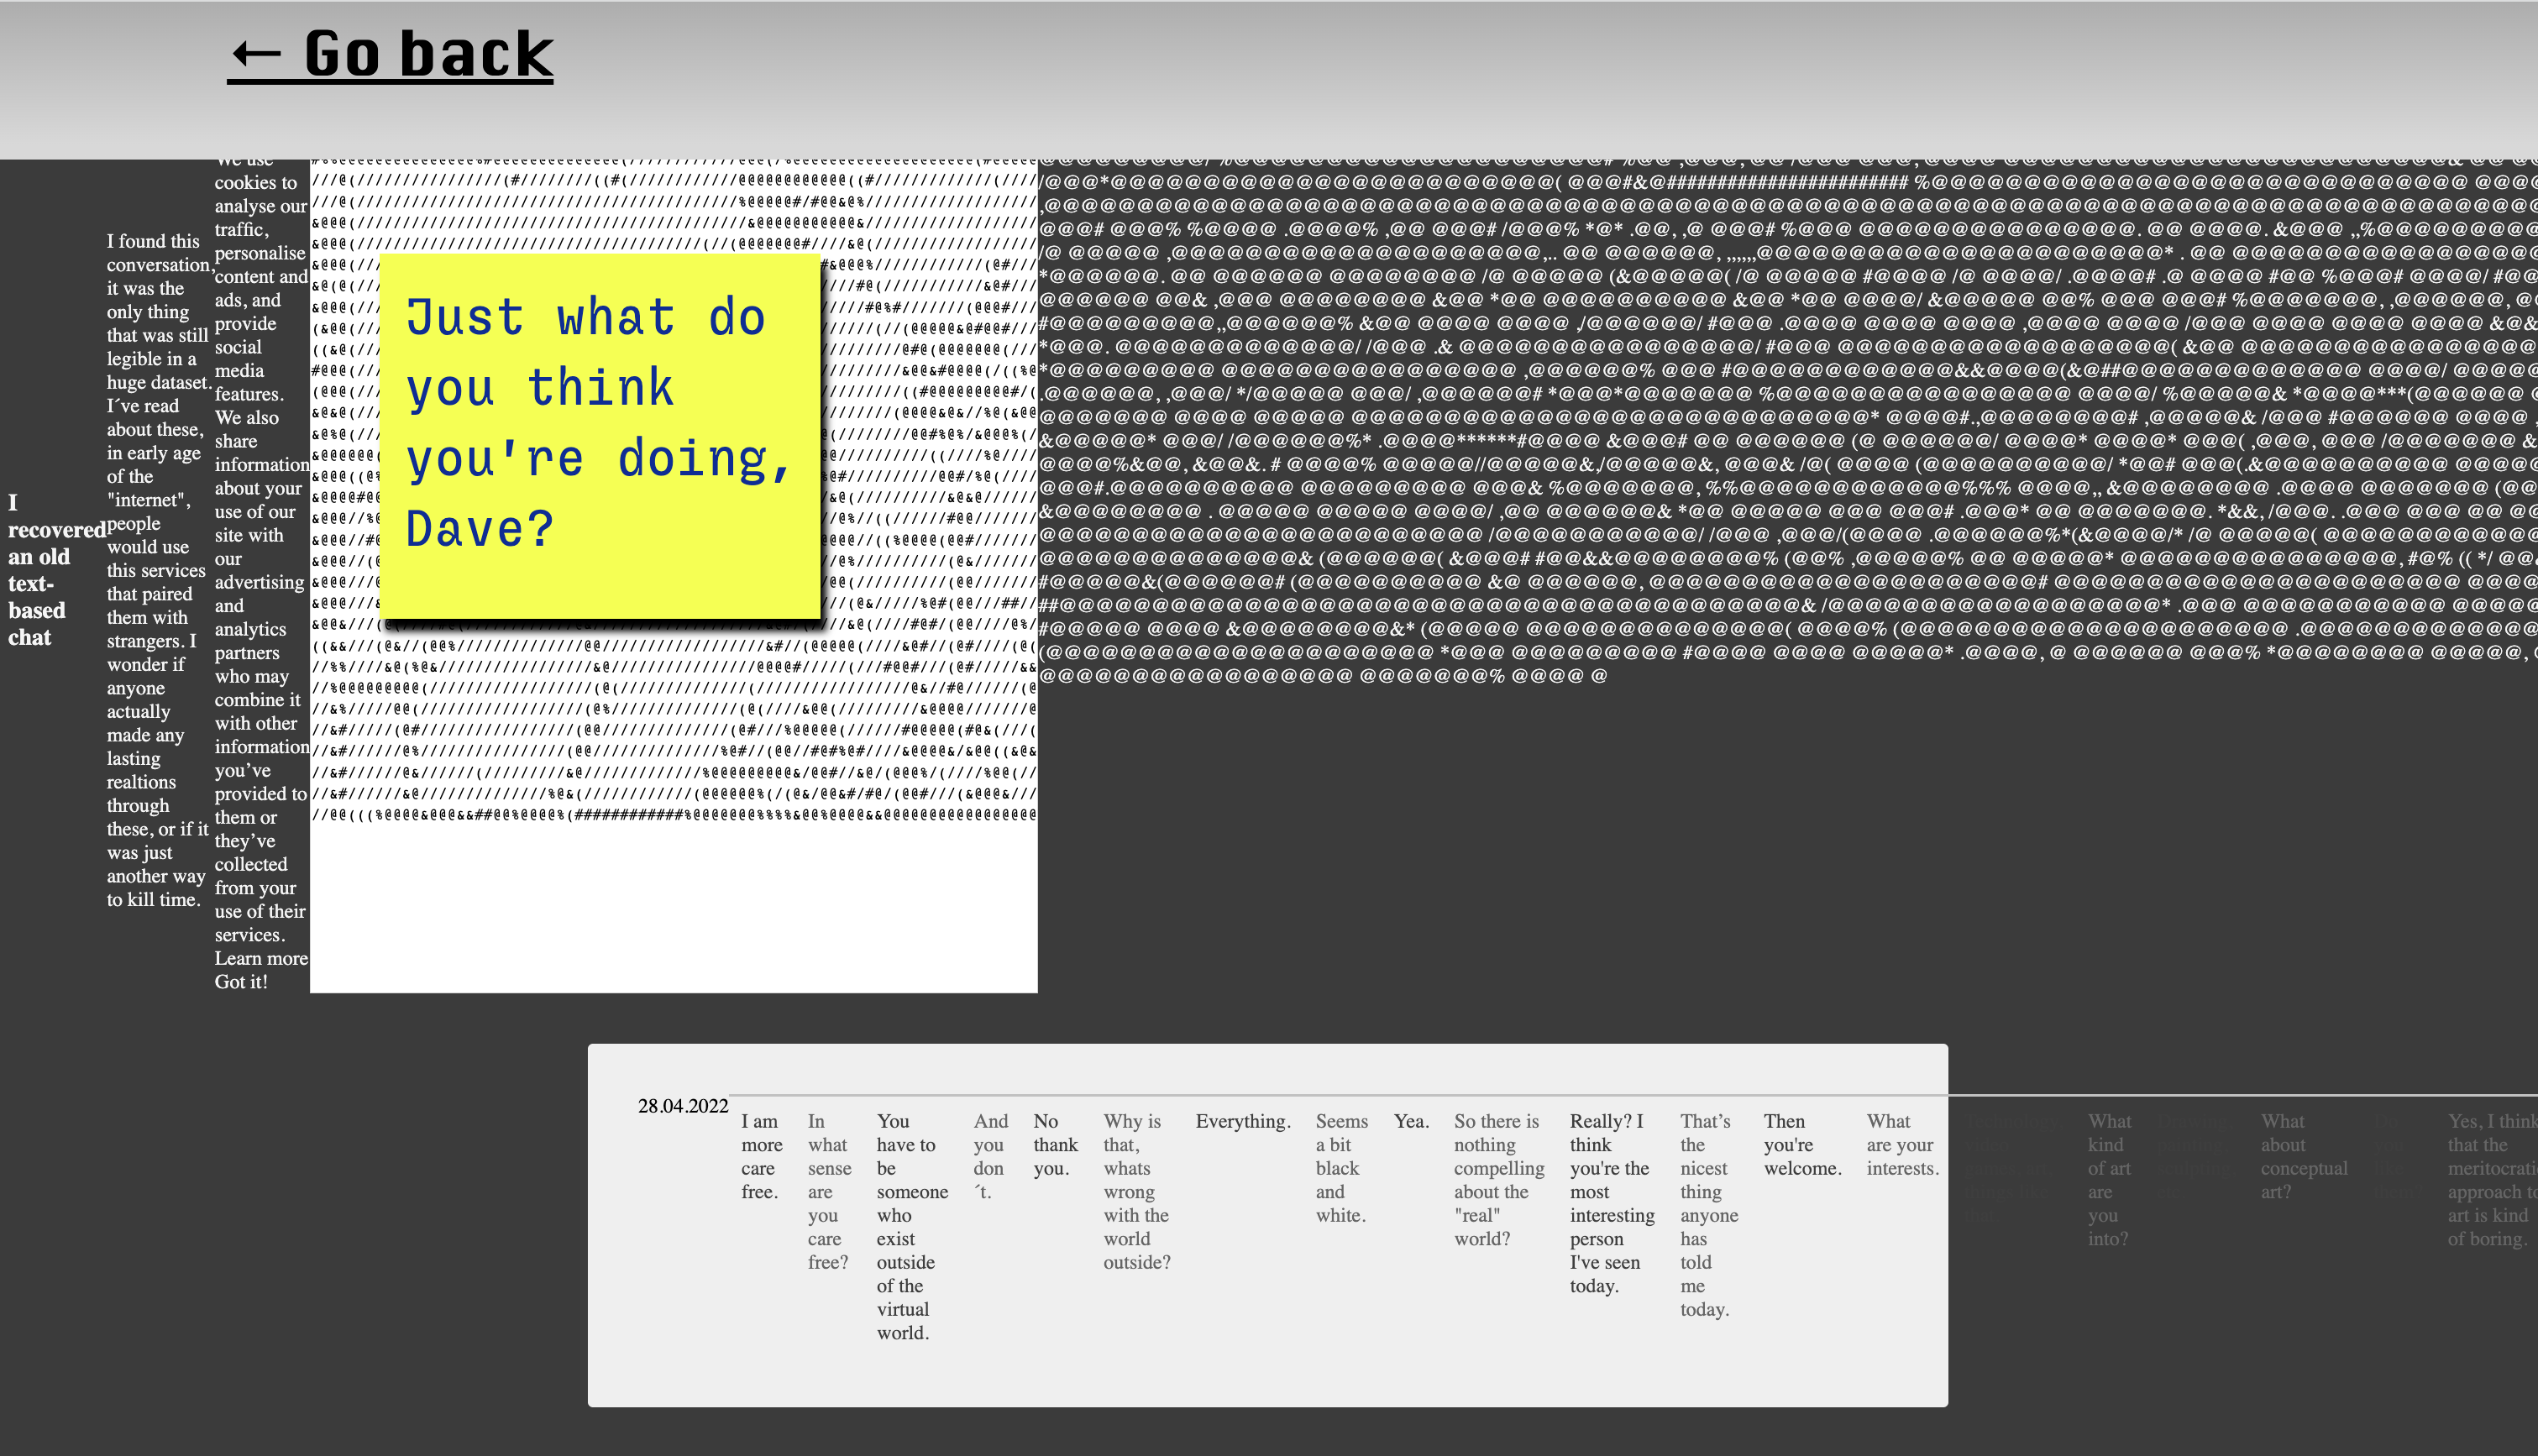Viewport: 2538px width, 1456px height.
Task: Click the 'Got it!' cookie text
Action: tap(241, 982)
